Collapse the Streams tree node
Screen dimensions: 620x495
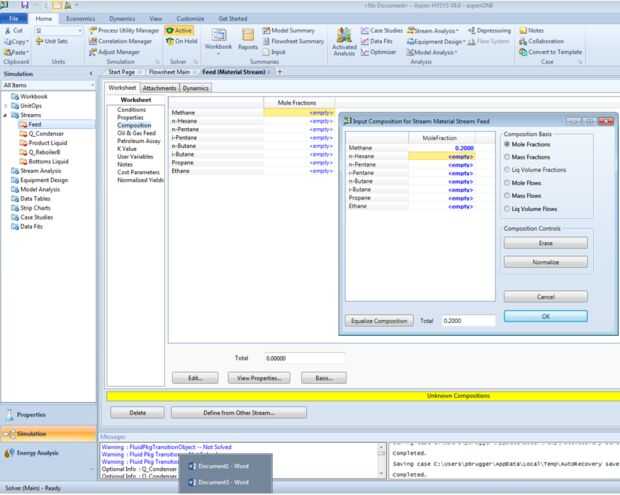(5, 115)
